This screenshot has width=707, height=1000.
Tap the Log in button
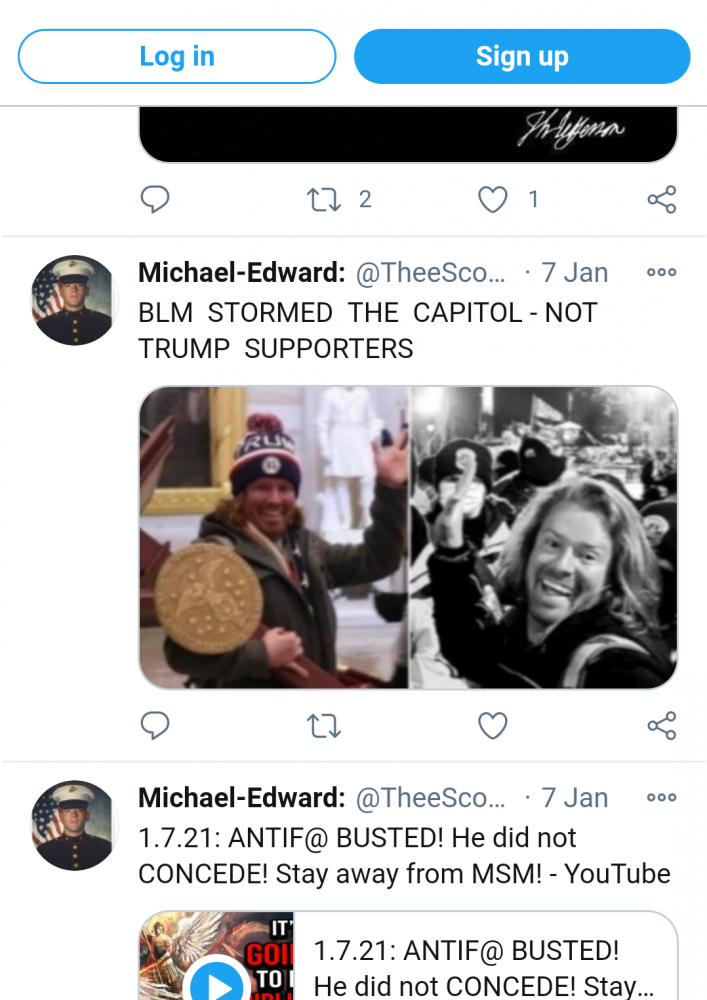click(x=177, y=56)
